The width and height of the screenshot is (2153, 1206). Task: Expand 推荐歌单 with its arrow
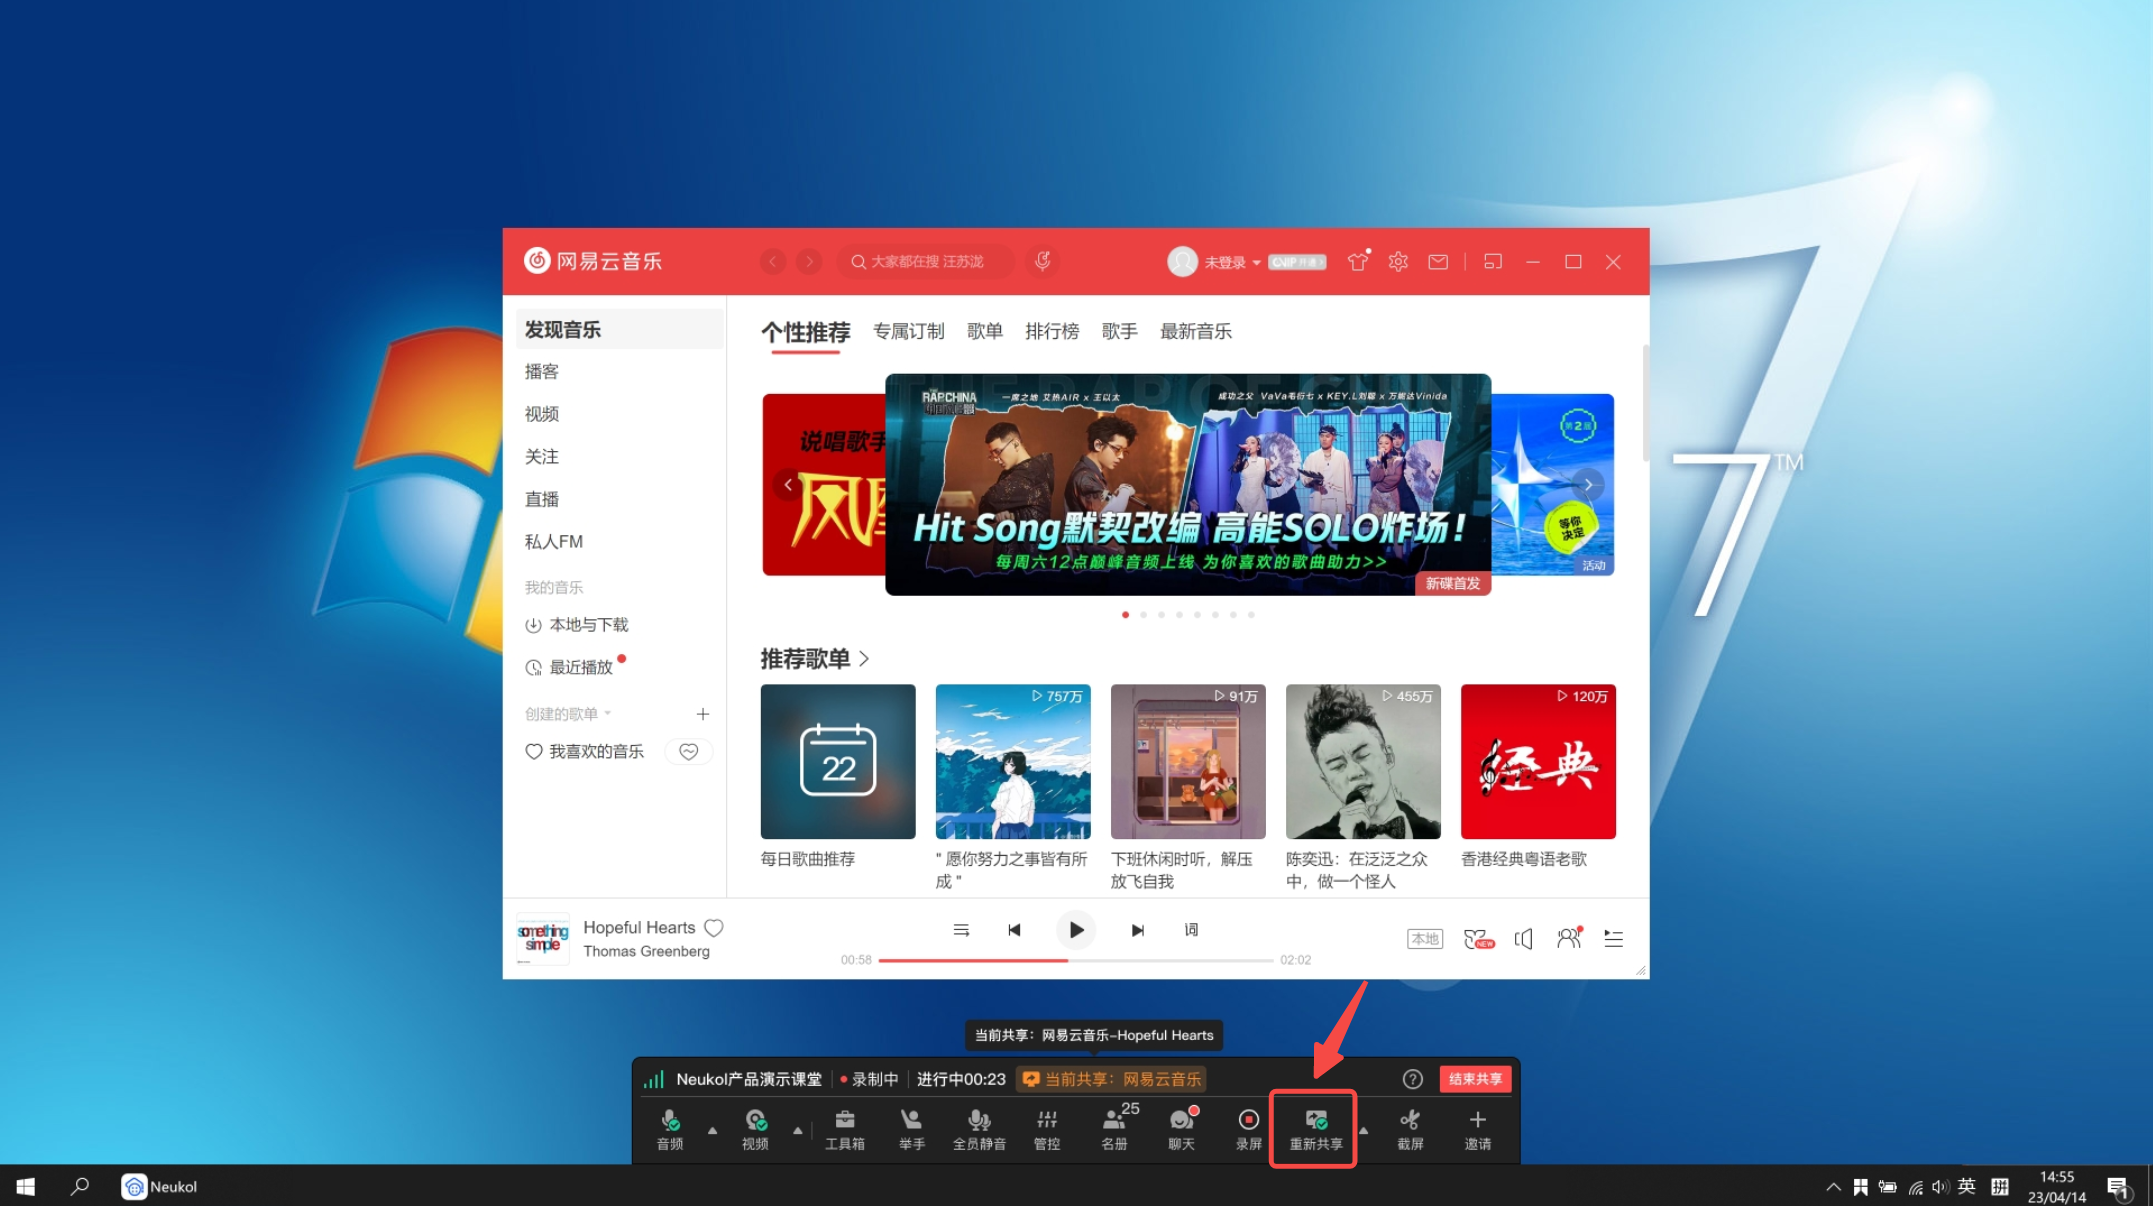coord(864,659)
